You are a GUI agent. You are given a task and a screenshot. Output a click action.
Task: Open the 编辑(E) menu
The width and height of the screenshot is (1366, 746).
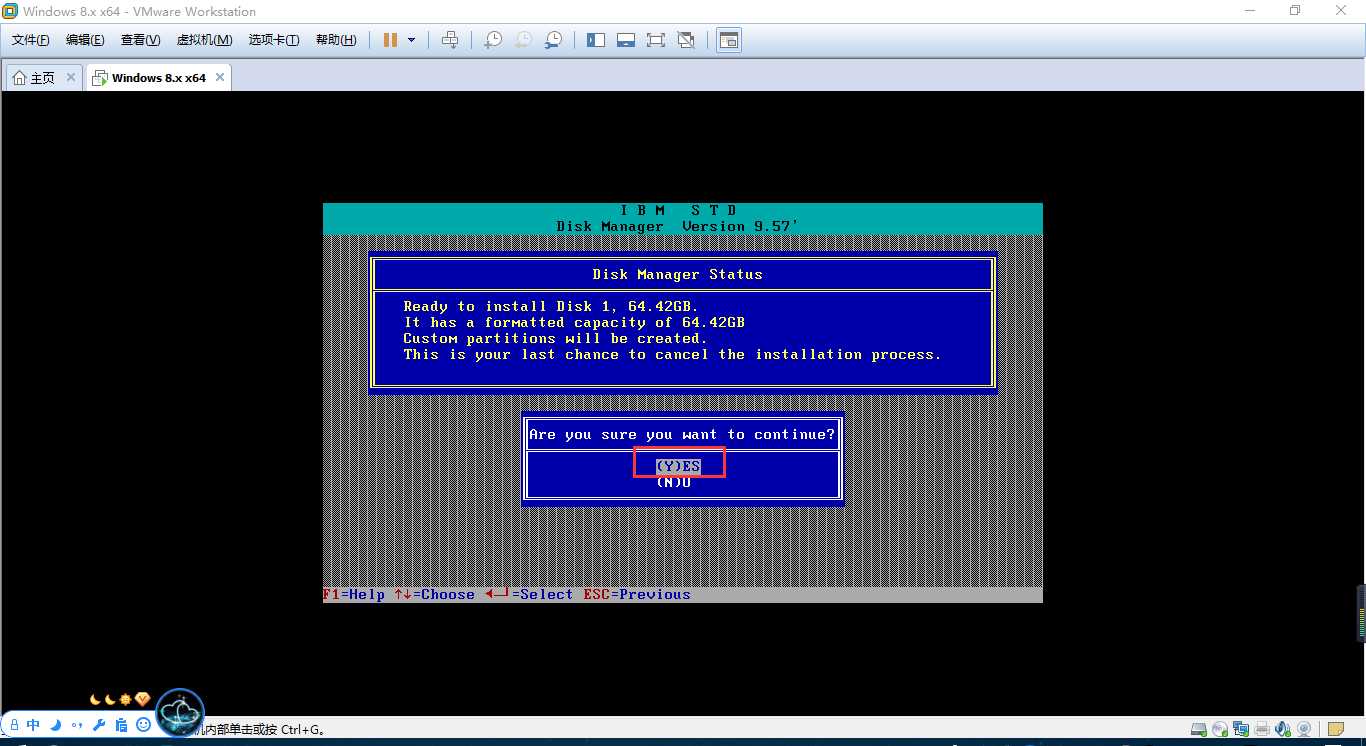[x=85, y=40]
